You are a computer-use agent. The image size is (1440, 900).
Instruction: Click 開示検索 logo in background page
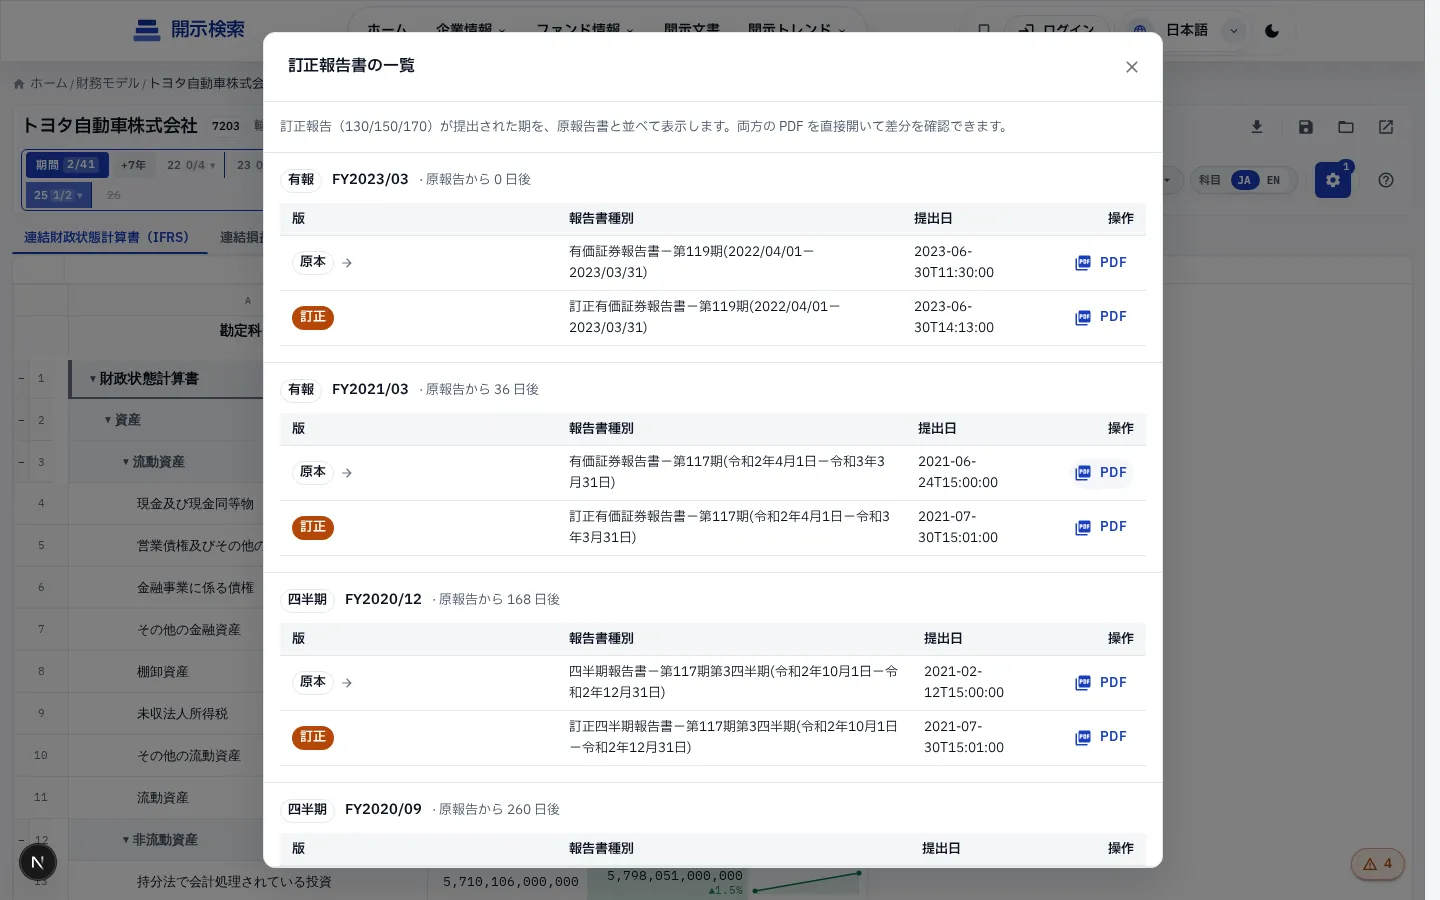point(189,29)
